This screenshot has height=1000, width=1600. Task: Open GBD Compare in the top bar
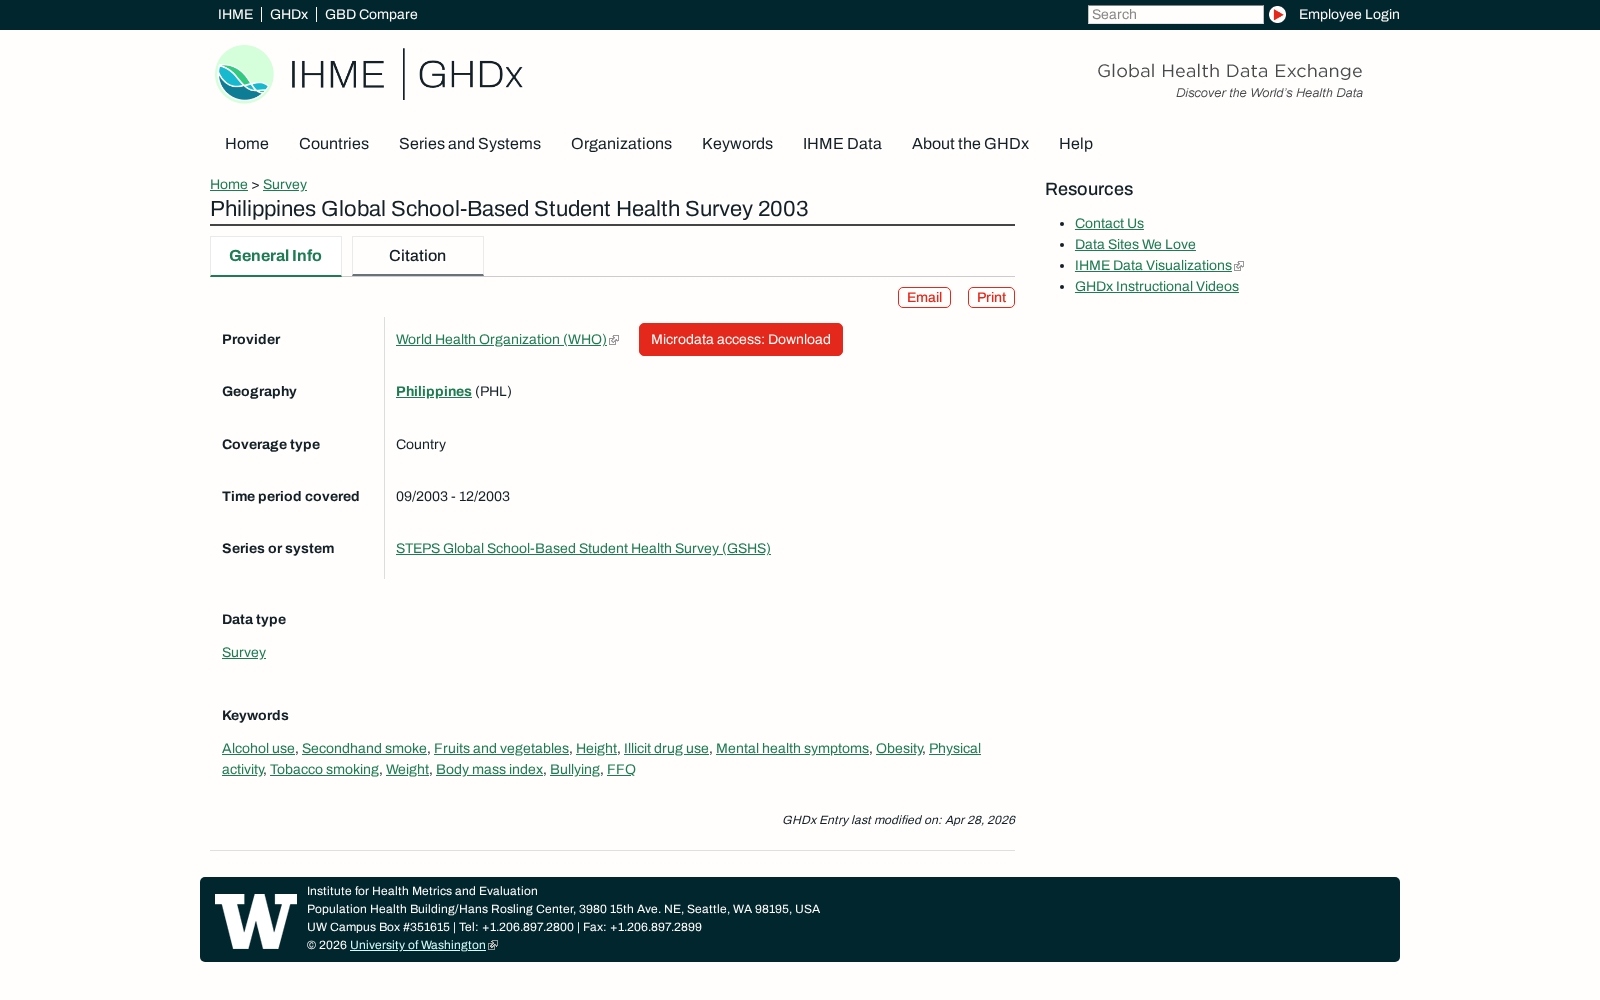371,15
